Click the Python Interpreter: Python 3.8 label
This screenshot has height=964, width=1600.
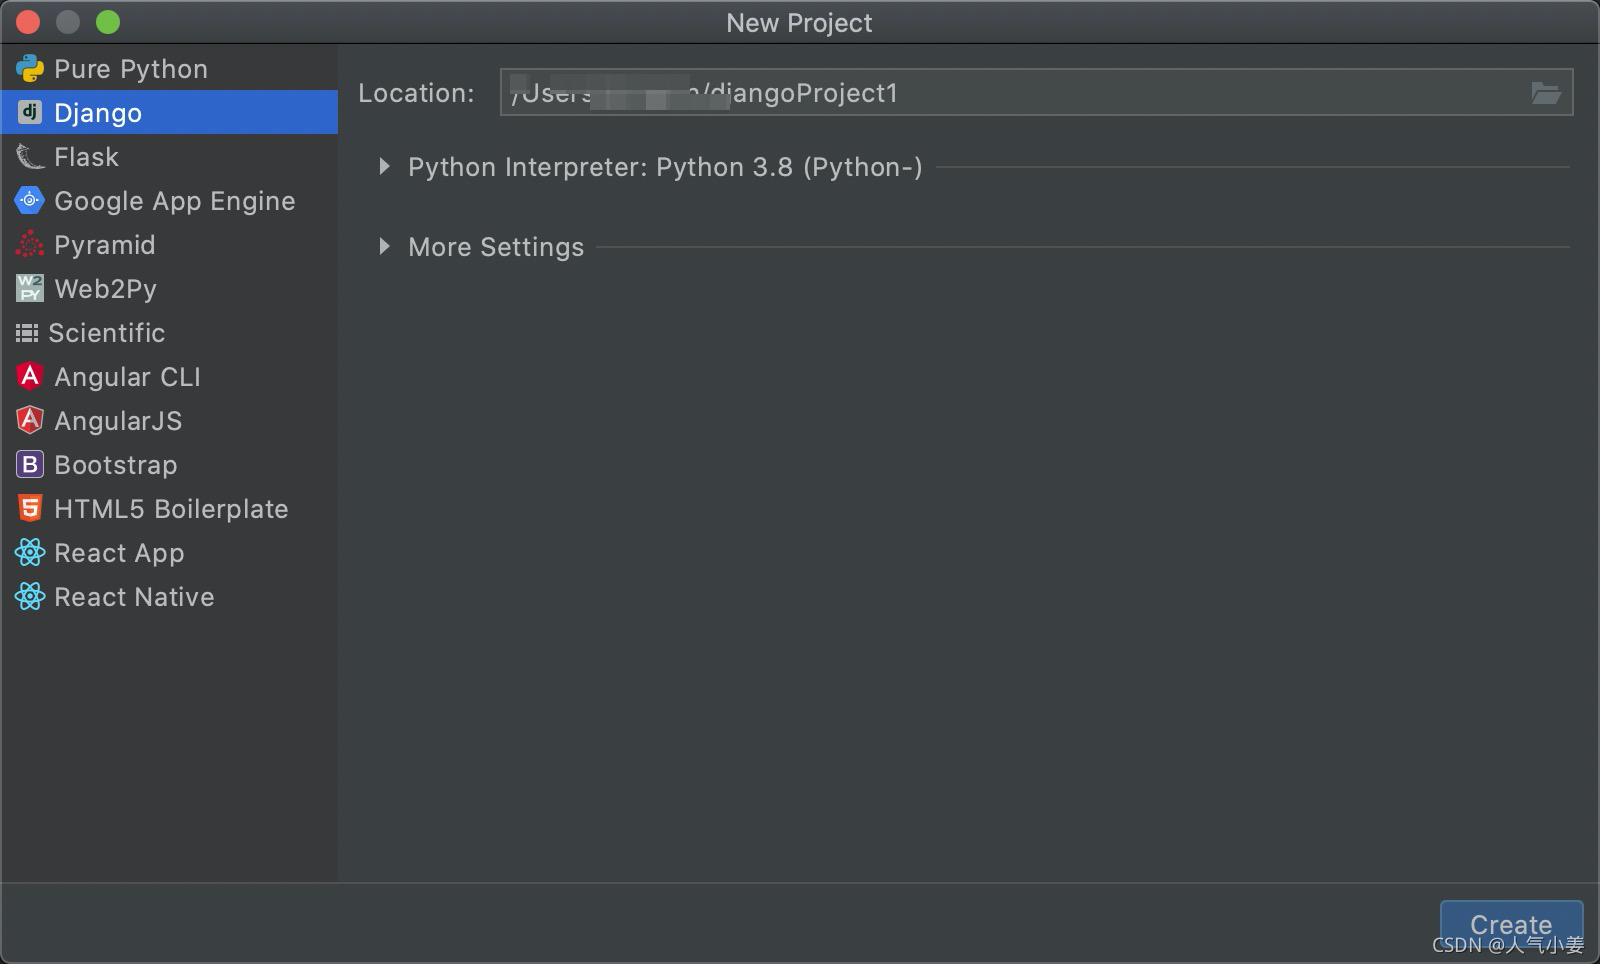(665, 167)
